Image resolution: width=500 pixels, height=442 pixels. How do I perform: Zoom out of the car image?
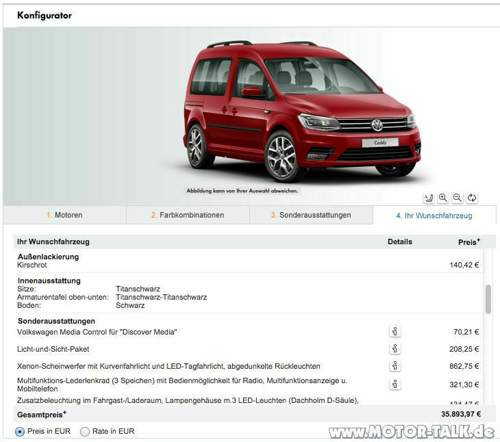tap(457, 198)
